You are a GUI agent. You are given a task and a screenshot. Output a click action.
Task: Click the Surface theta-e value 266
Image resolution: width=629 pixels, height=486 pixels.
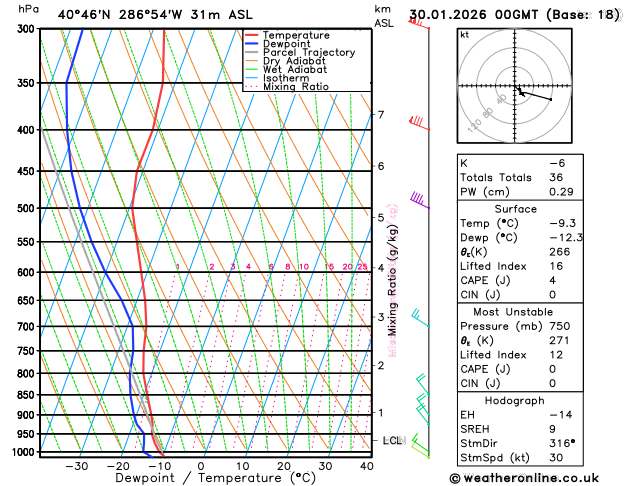[560, 252]
